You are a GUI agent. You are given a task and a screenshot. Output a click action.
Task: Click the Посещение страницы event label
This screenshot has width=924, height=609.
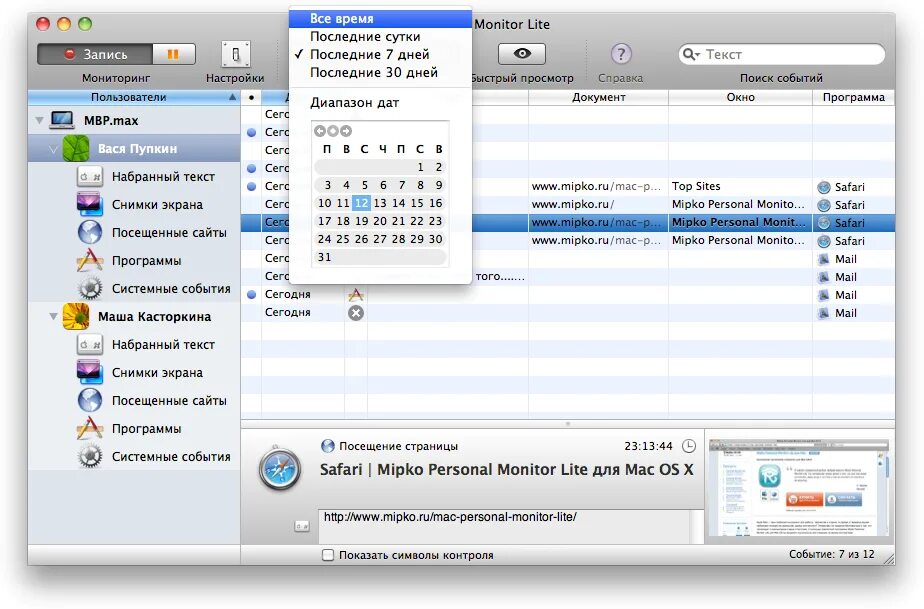398,446
